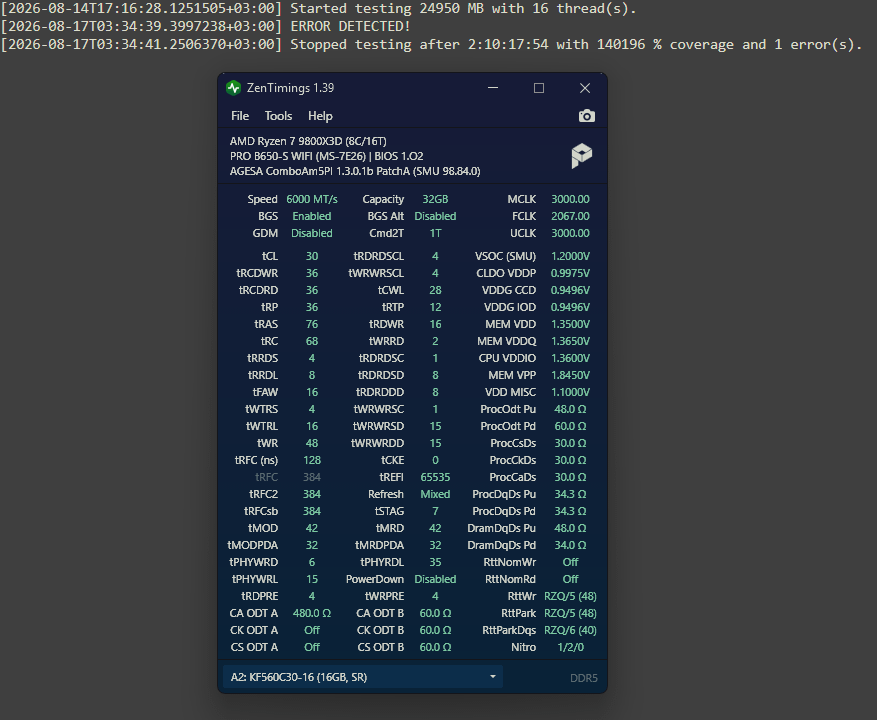Click the AGESA ComboAm5PI version line
Image resolution: width=877 pixels, height=720 pixels.
pyautogui.click(x=355, y=171)
